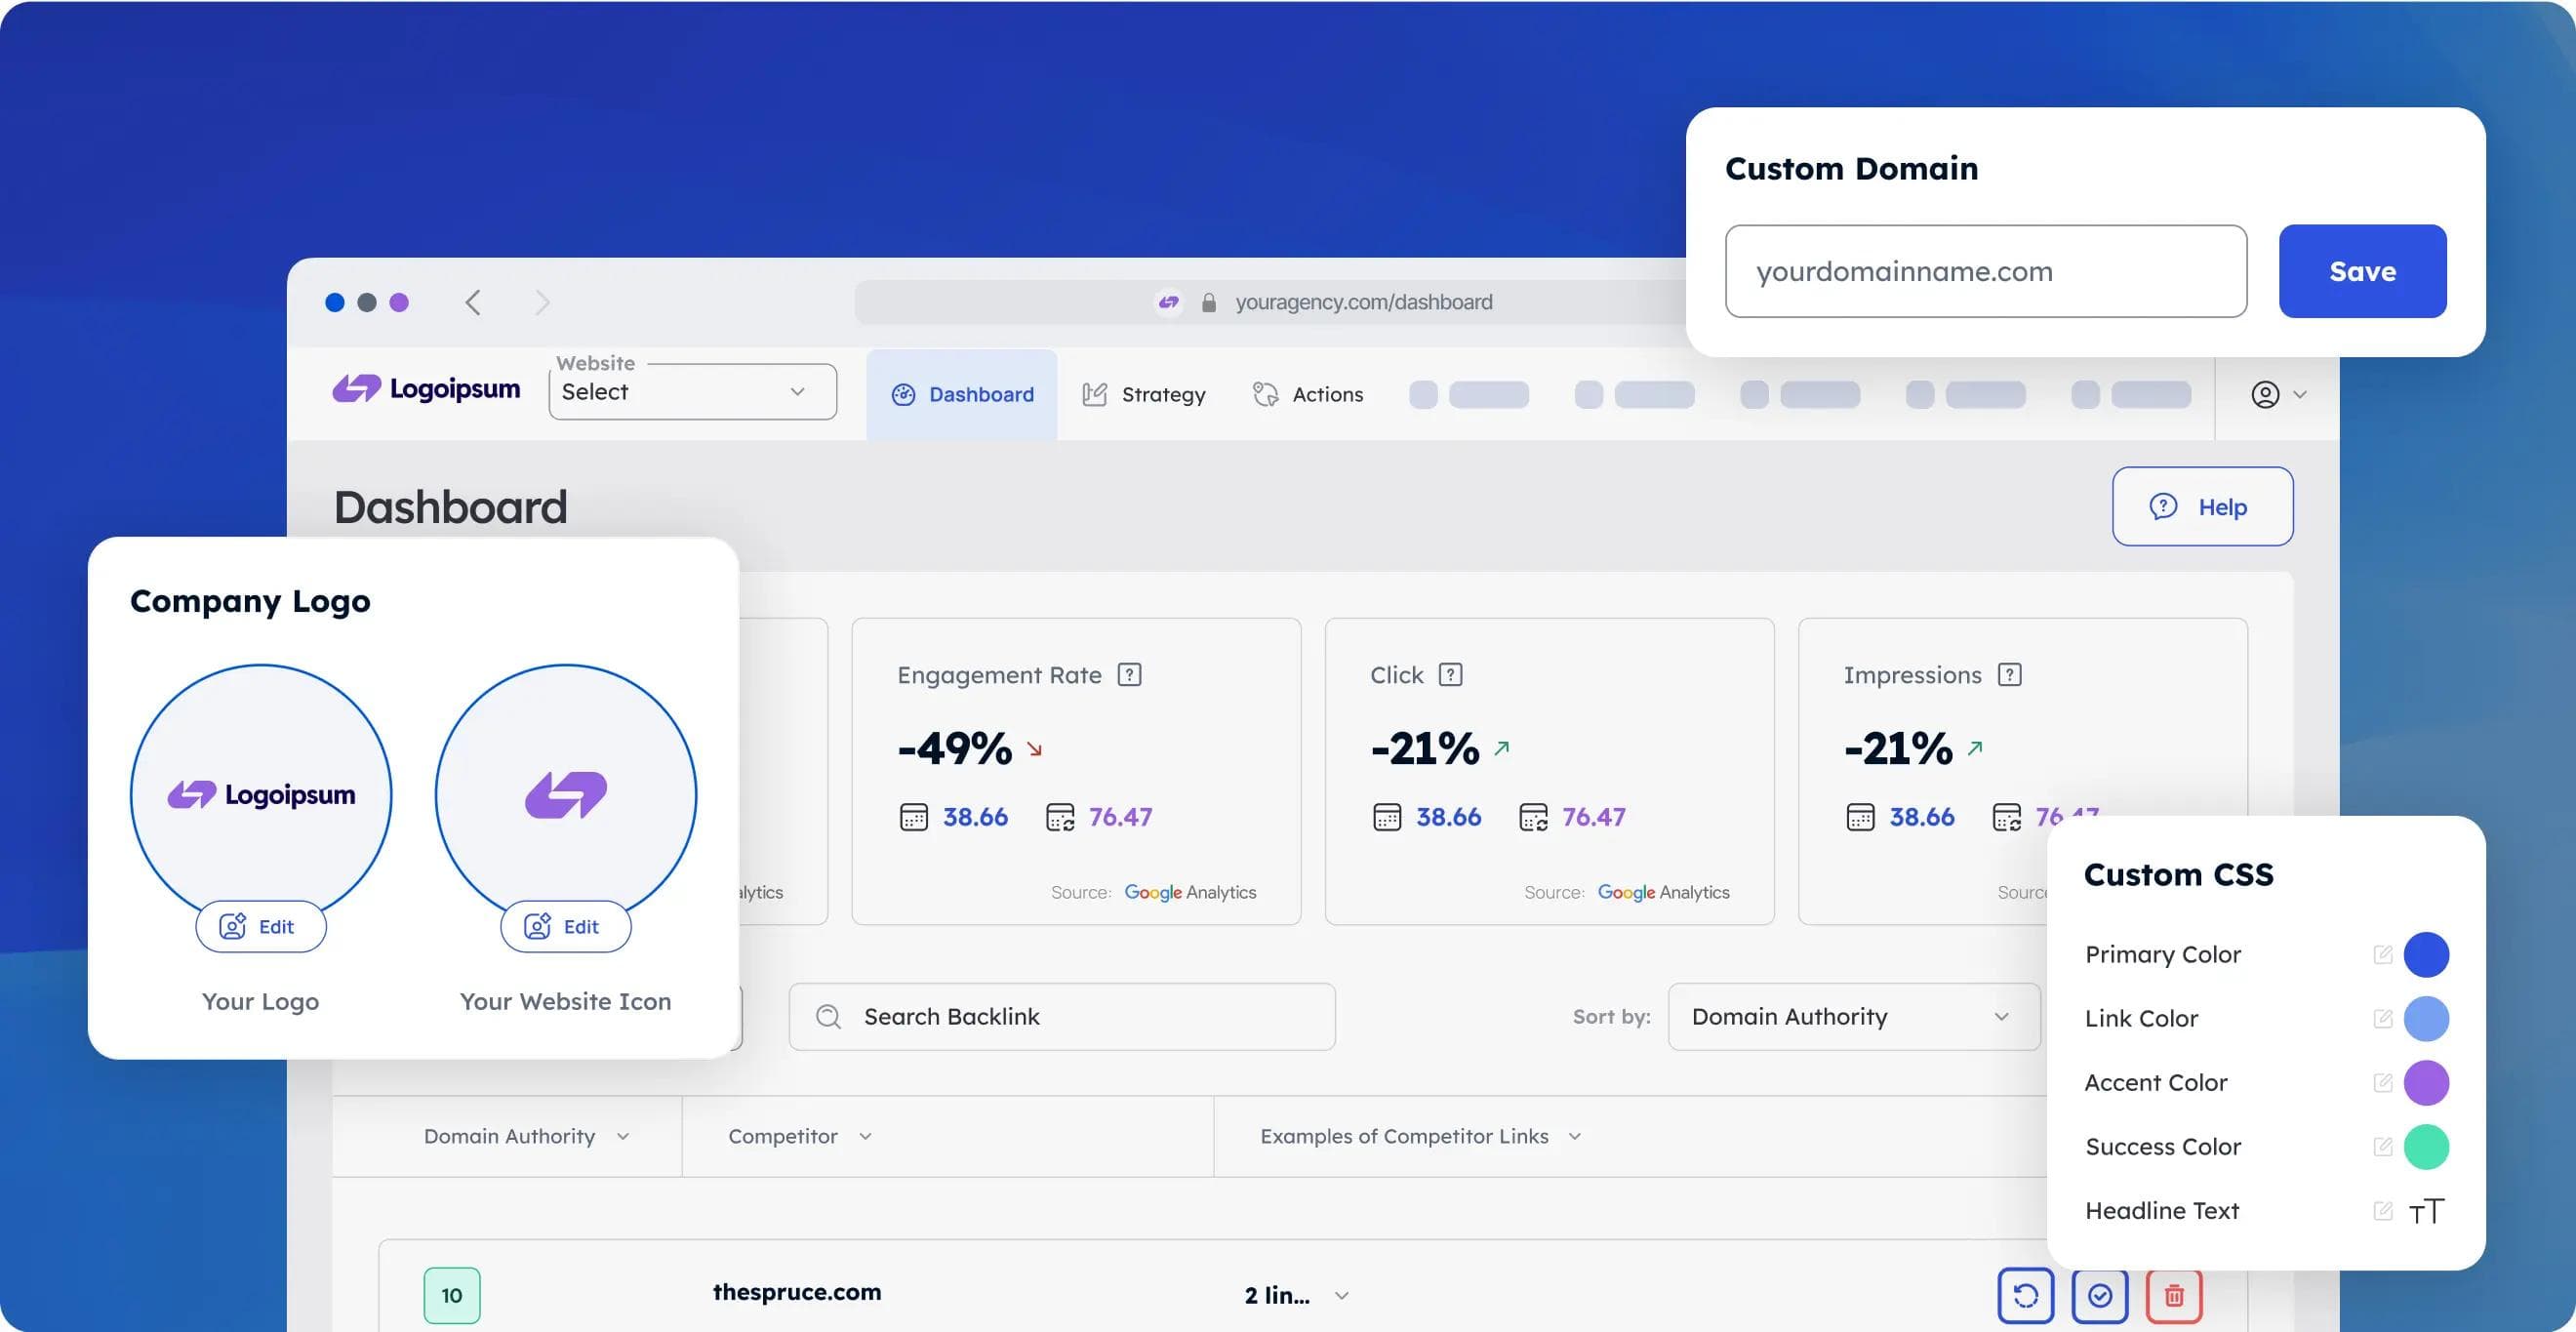The width and height of the screenshot is (2576, 1332).
Task: Open the Website Select dropdown
Action: (x=692, y=392)
